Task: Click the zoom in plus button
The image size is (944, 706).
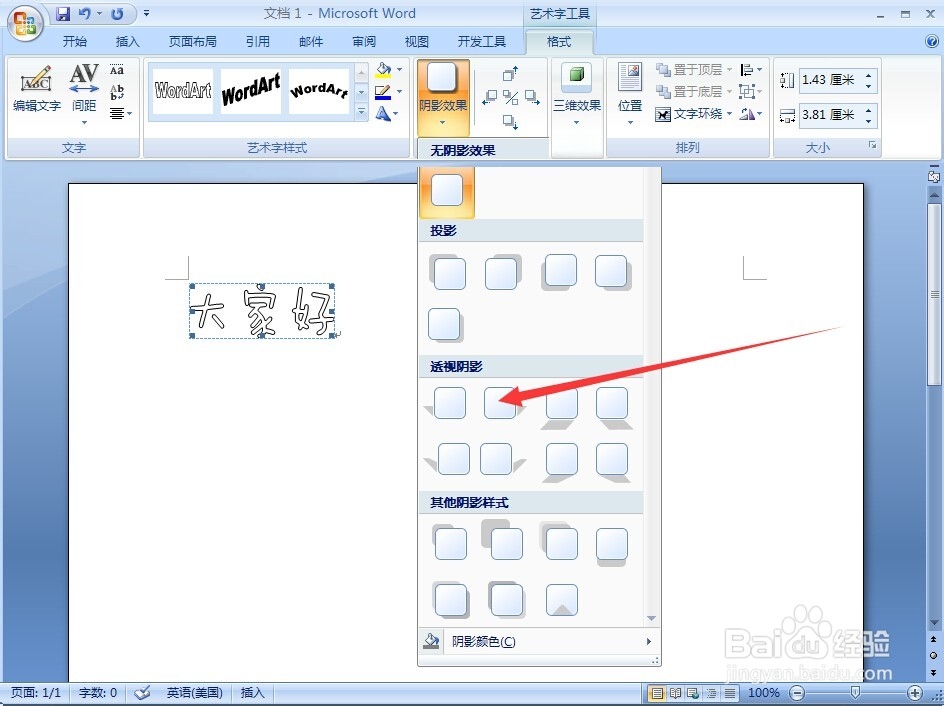Action: click(914, 693)
